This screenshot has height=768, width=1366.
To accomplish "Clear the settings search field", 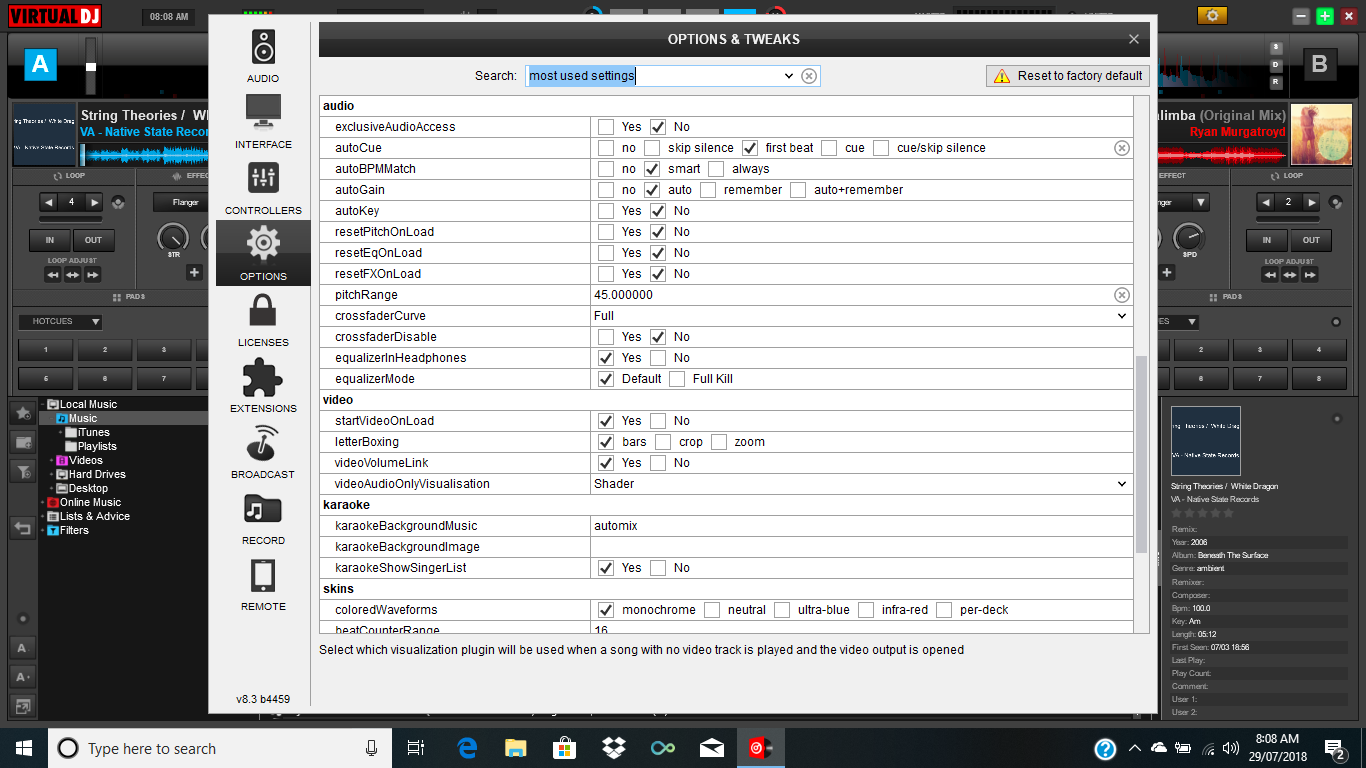I will (809, 76).
